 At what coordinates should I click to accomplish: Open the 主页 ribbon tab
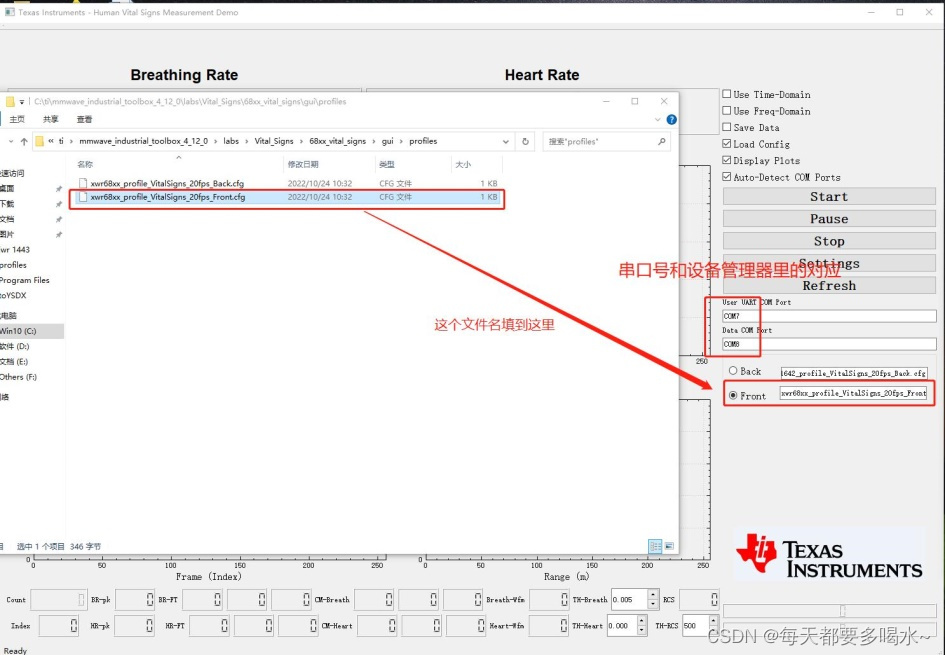point(17,120)
